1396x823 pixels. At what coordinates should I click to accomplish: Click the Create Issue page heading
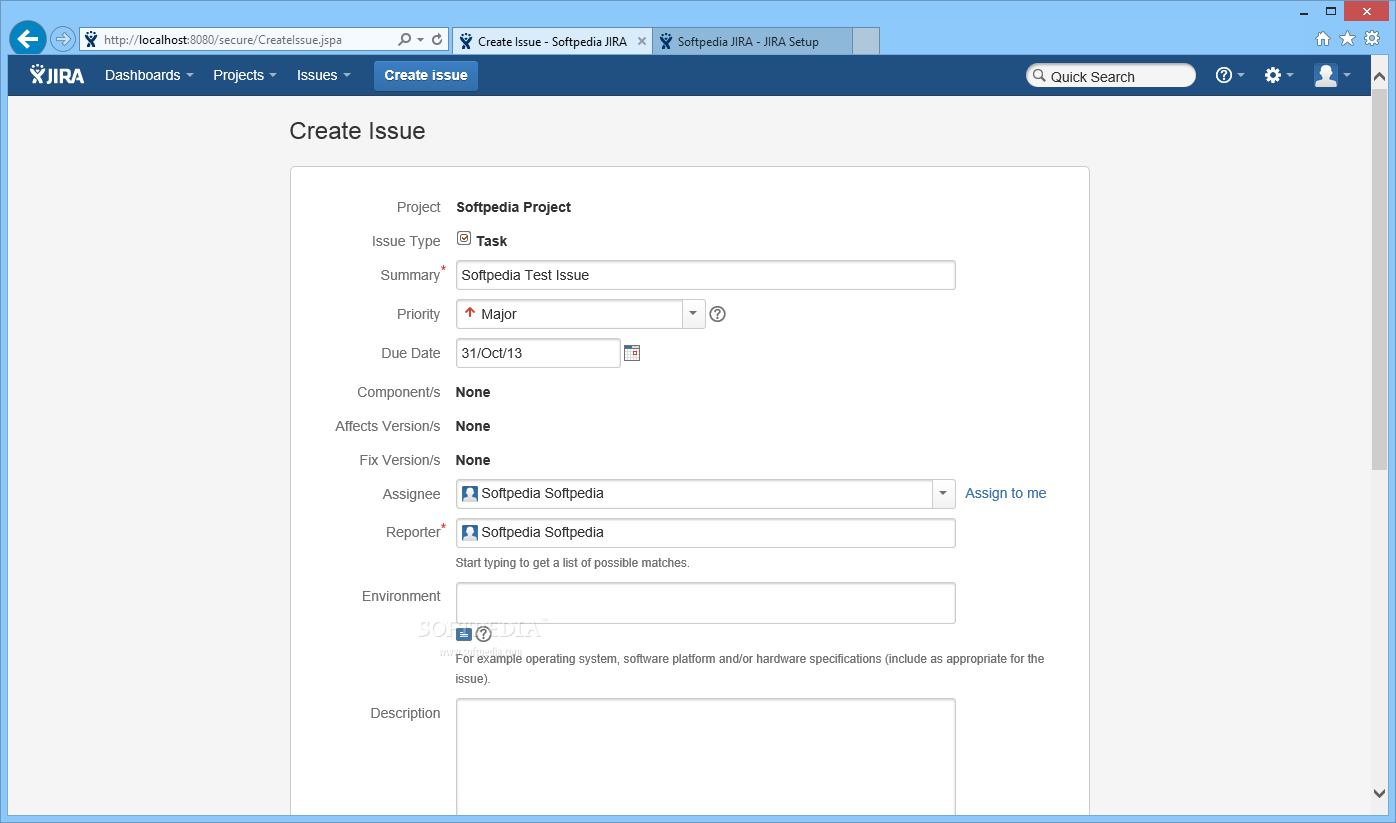(357, 131)
